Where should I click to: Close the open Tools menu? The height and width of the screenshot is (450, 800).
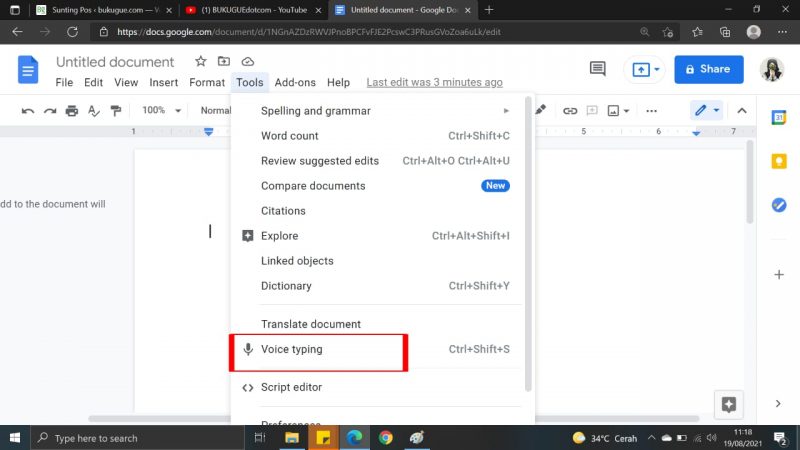click(249, 82)
